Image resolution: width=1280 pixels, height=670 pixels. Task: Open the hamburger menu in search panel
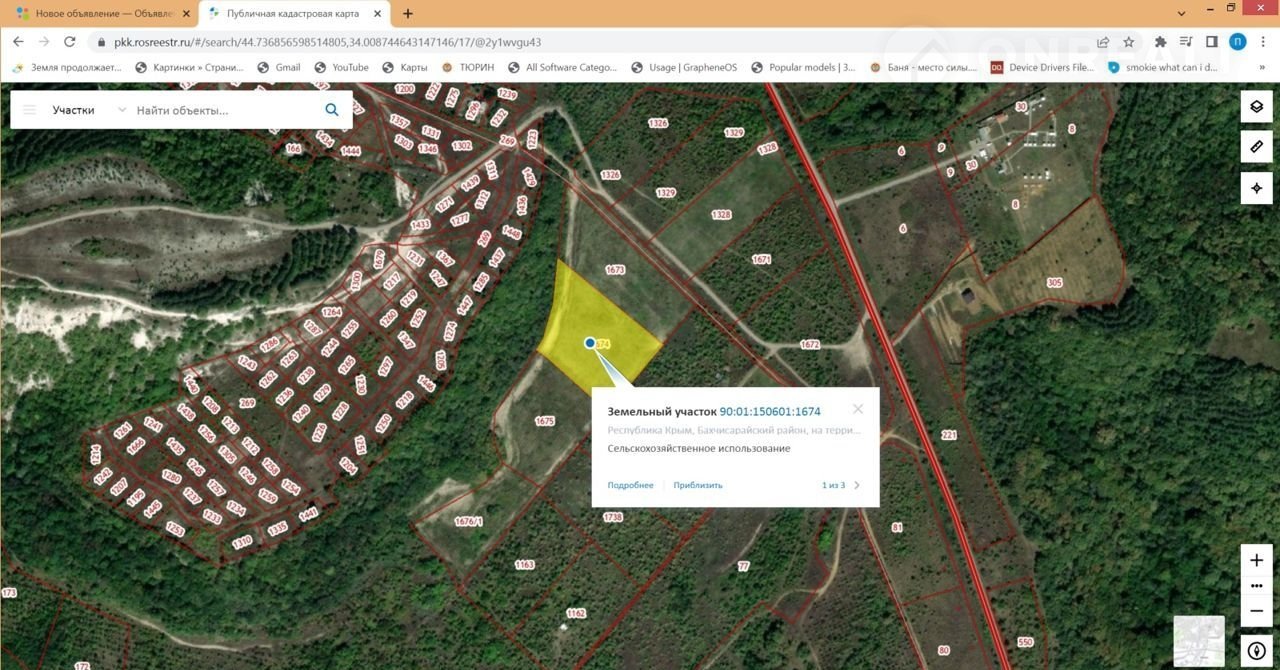click(x=30, y=110)
